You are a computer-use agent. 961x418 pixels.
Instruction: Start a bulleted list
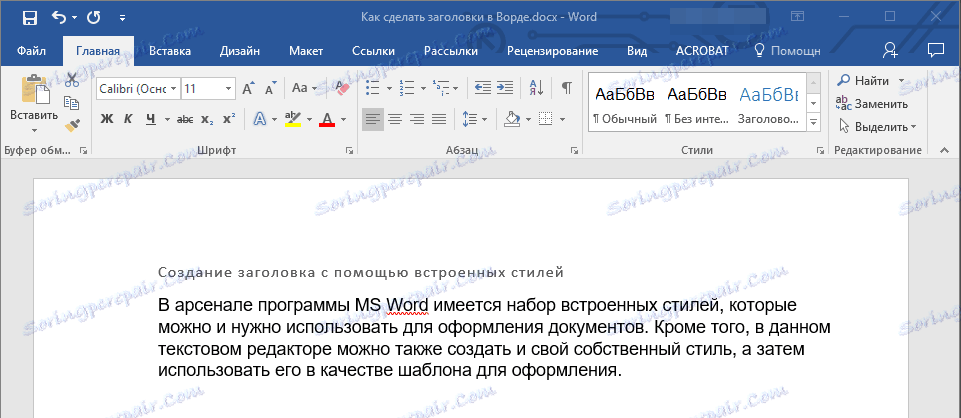point(373,88)
